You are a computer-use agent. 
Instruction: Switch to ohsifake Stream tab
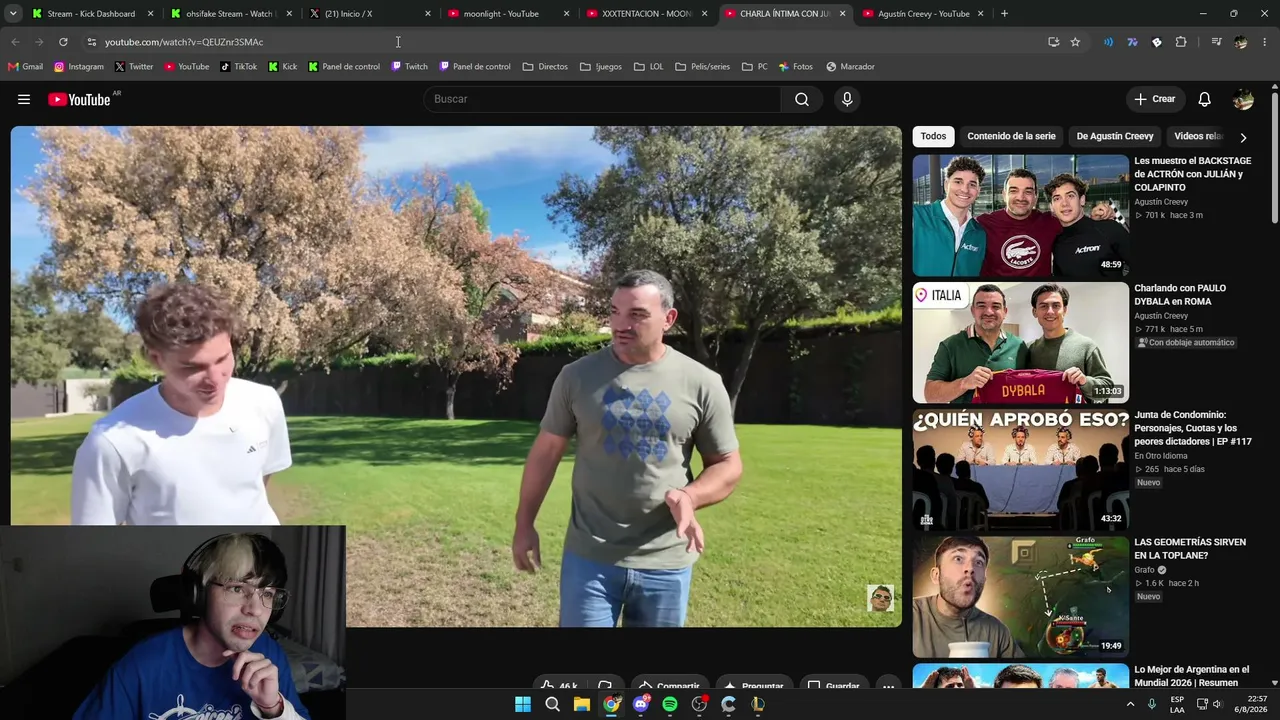click(x=231, y=14)
